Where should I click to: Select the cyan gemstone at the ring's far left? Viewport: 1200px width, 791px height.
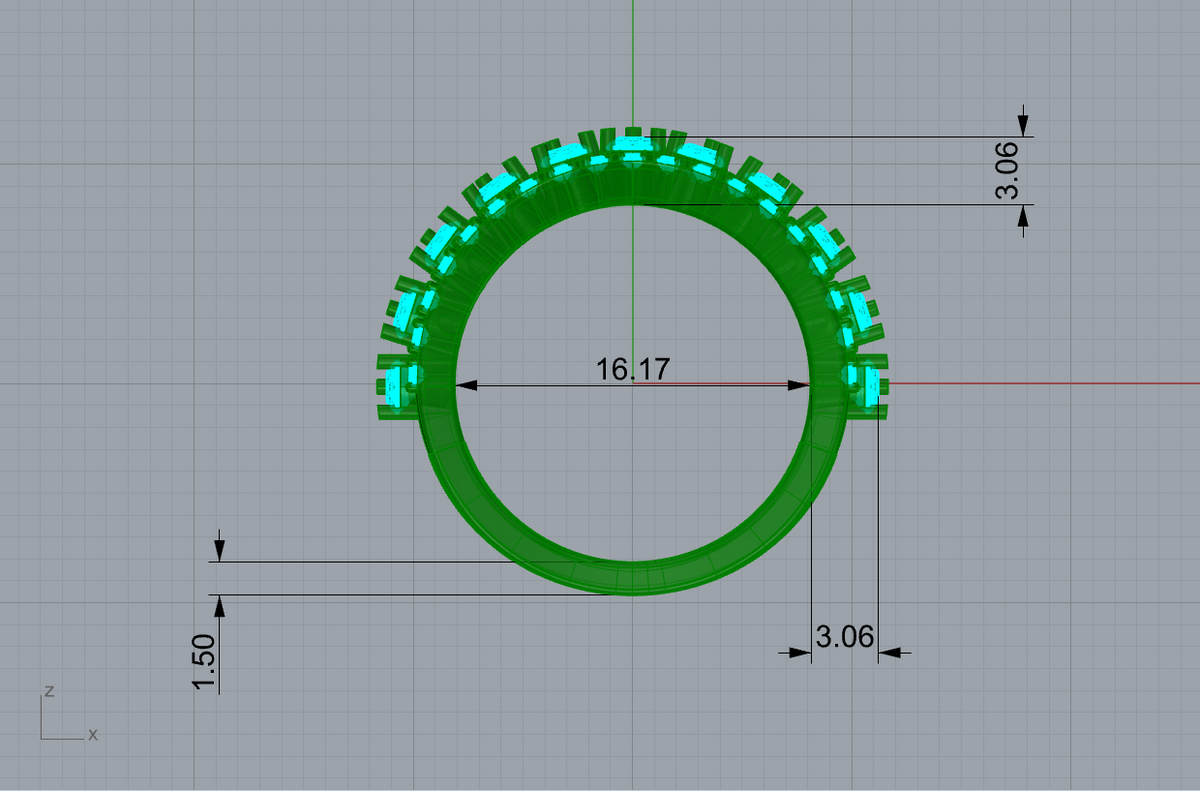pos(394,386)
